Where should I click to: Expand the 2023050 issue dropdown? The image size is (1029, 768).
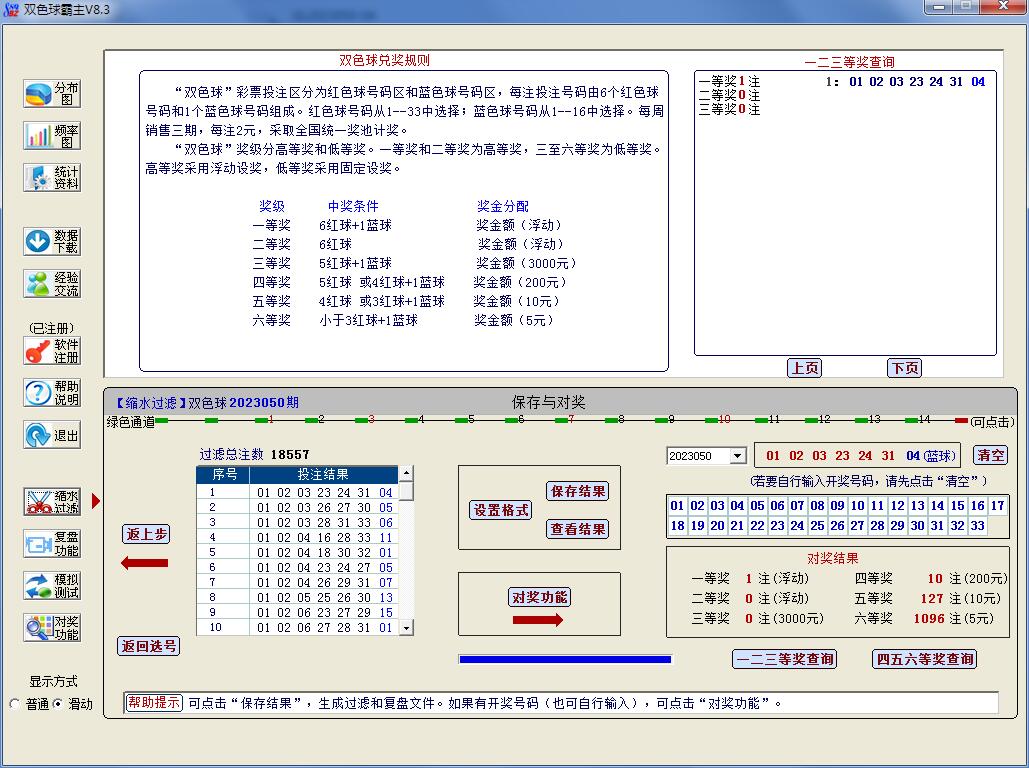(x=738, y=456)
